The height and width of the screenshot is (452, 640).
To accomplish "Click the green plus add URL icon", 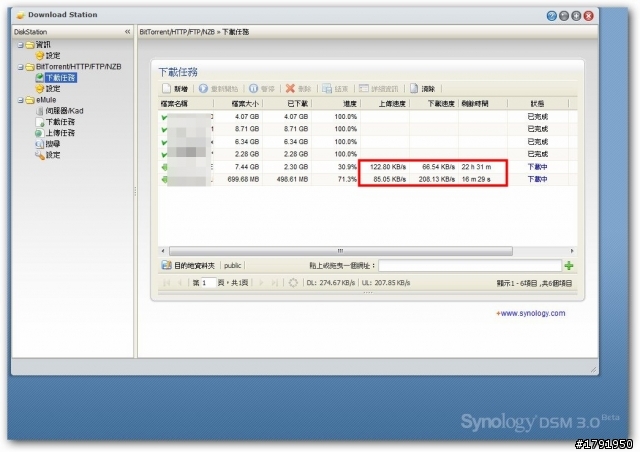I will point(569,266).
